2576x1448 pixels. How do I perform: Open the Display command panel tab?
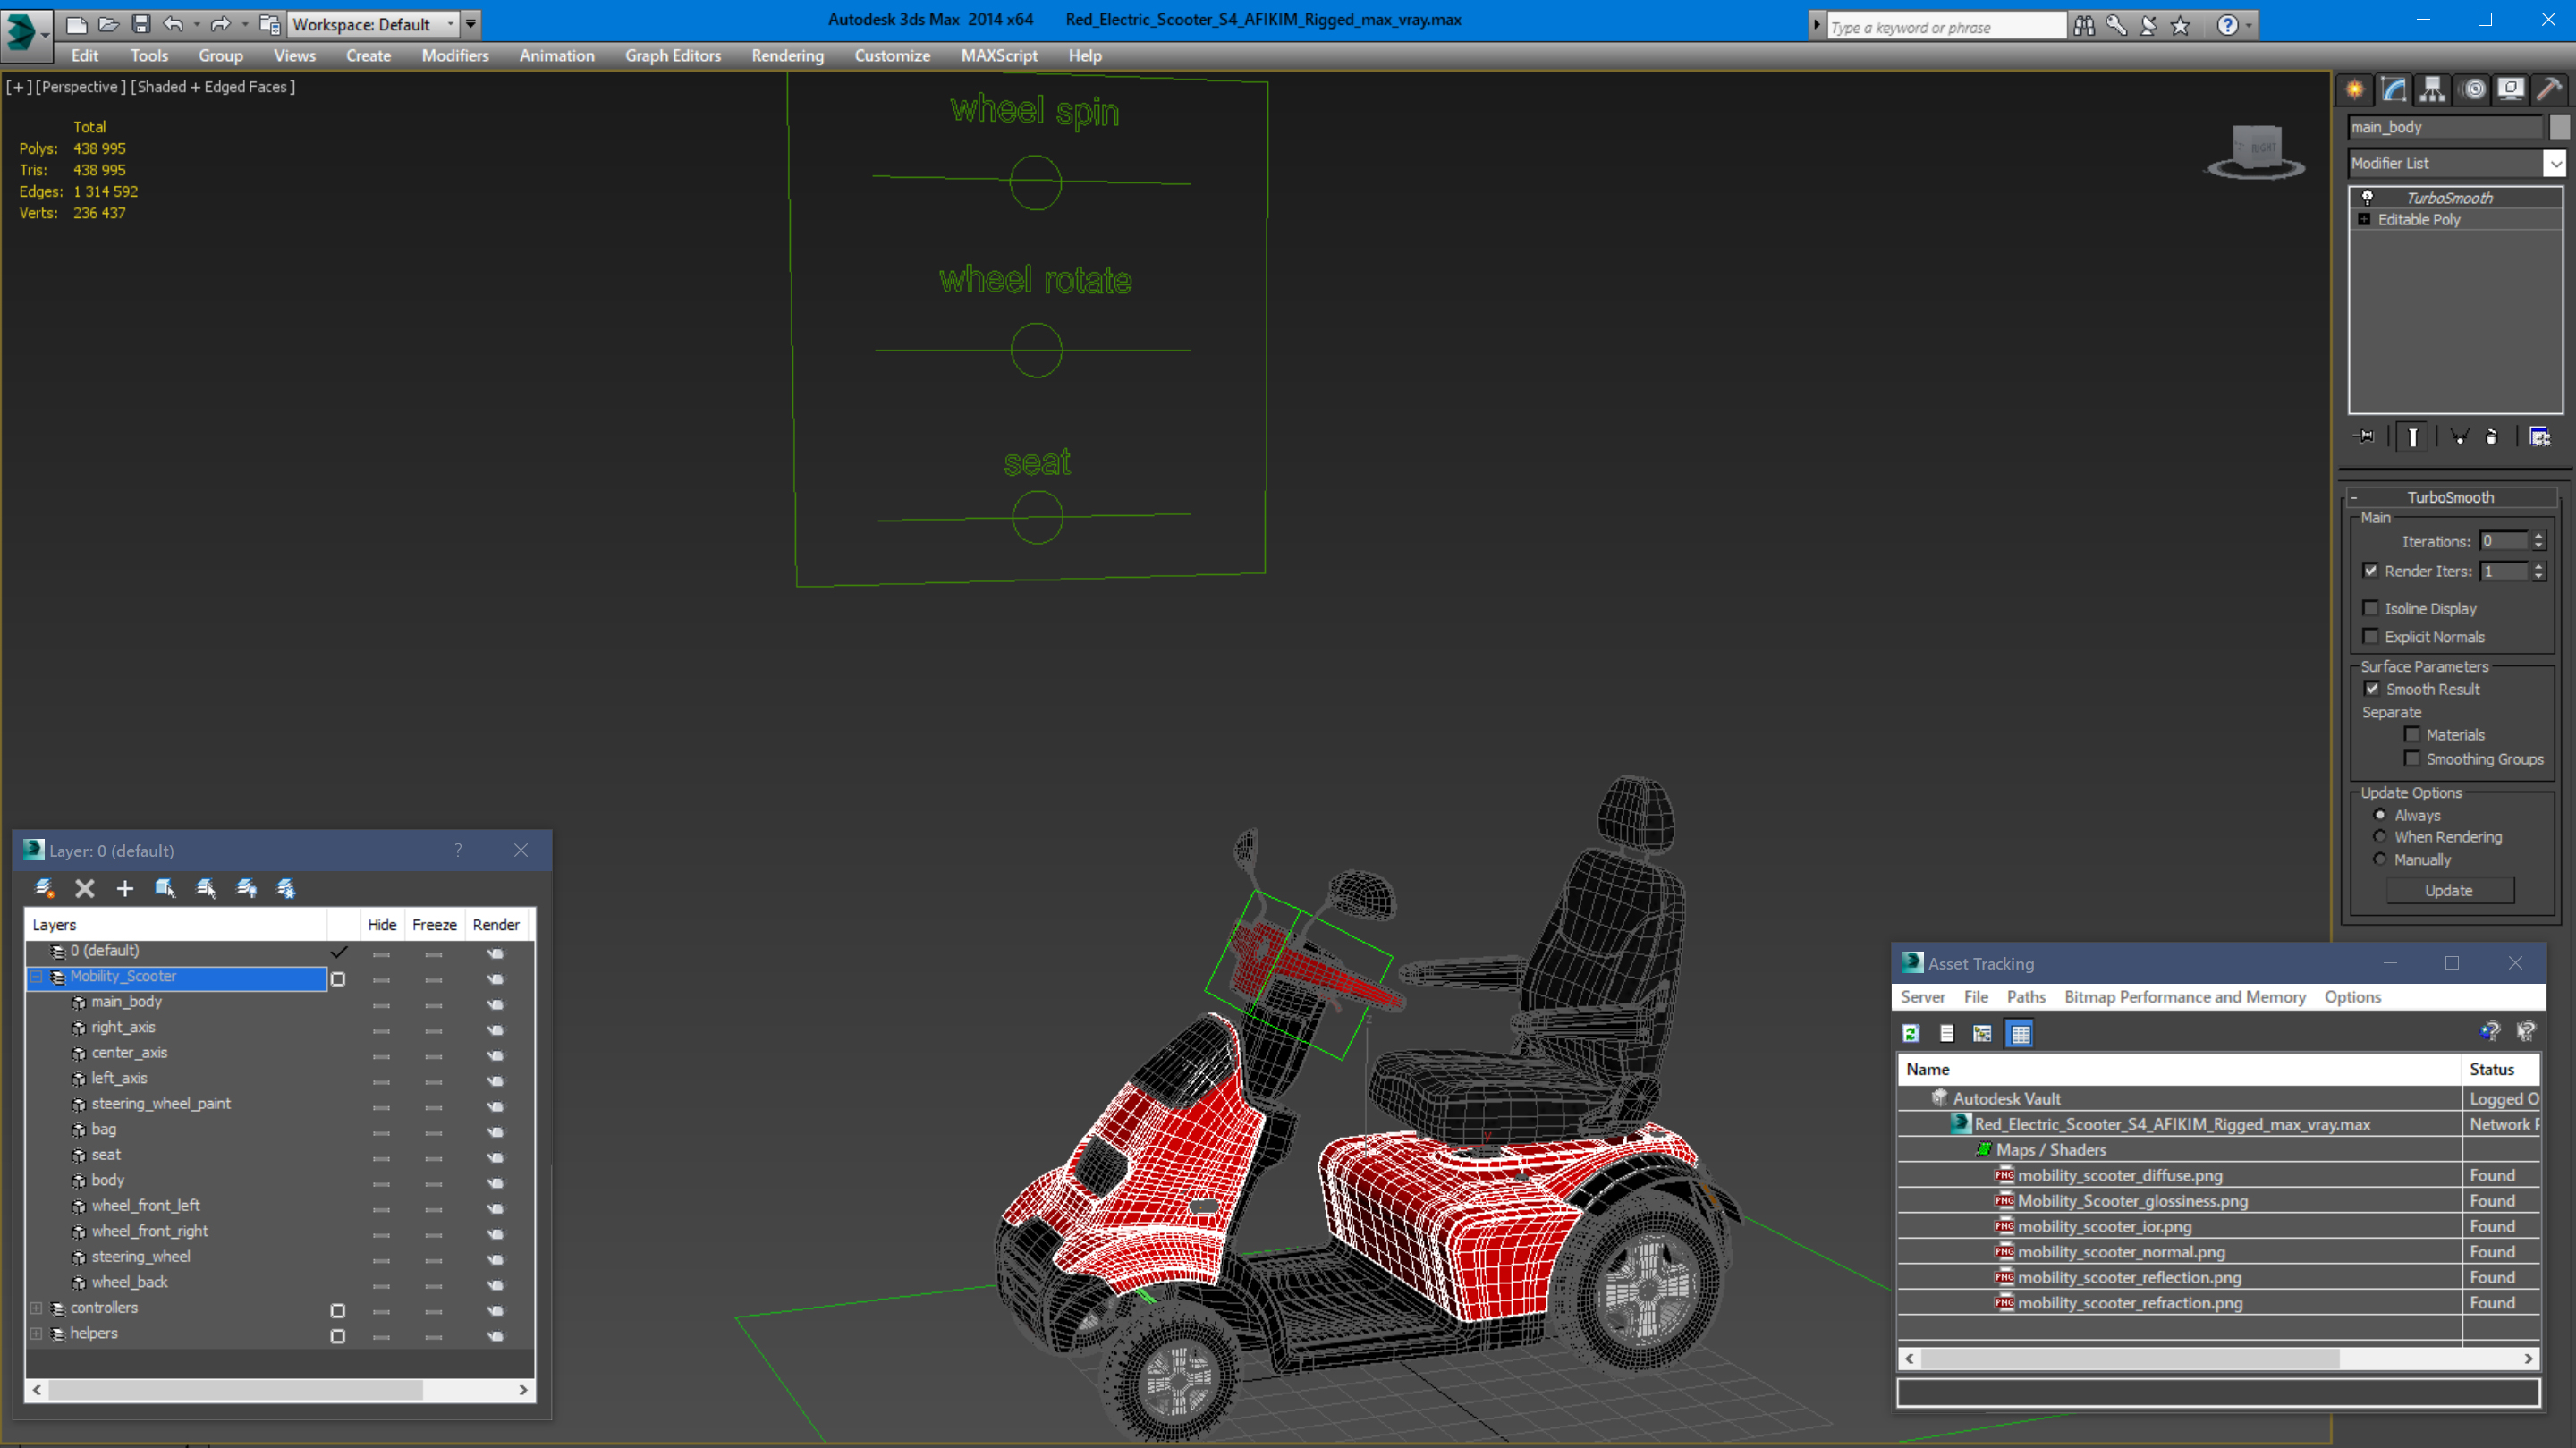pyautogui.click(x=2511, y=90)
